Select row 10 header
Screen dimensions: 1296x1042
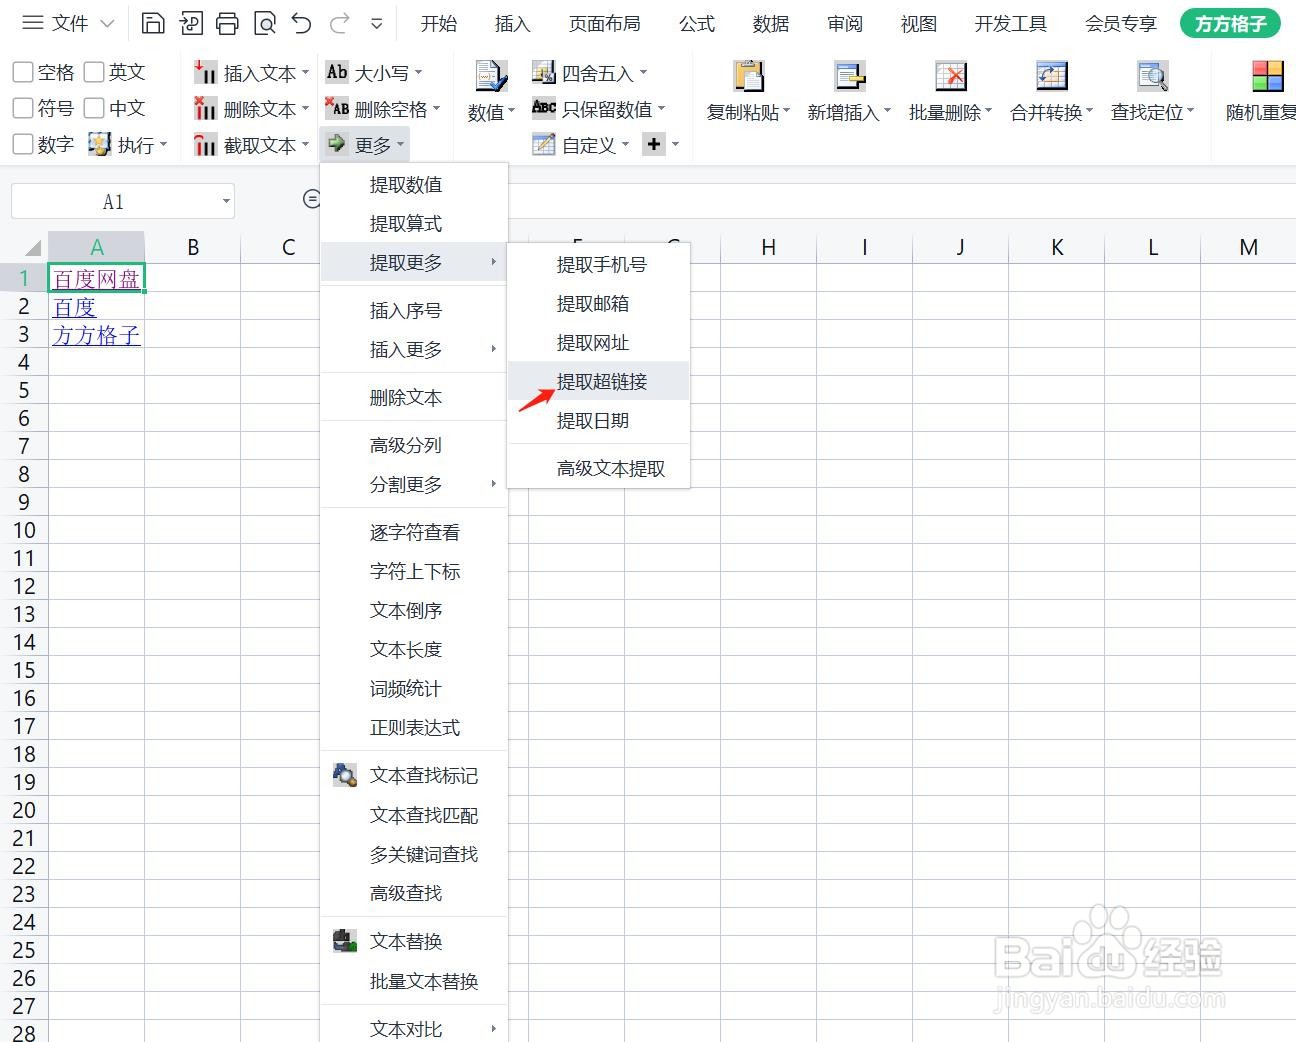(24, 530)
